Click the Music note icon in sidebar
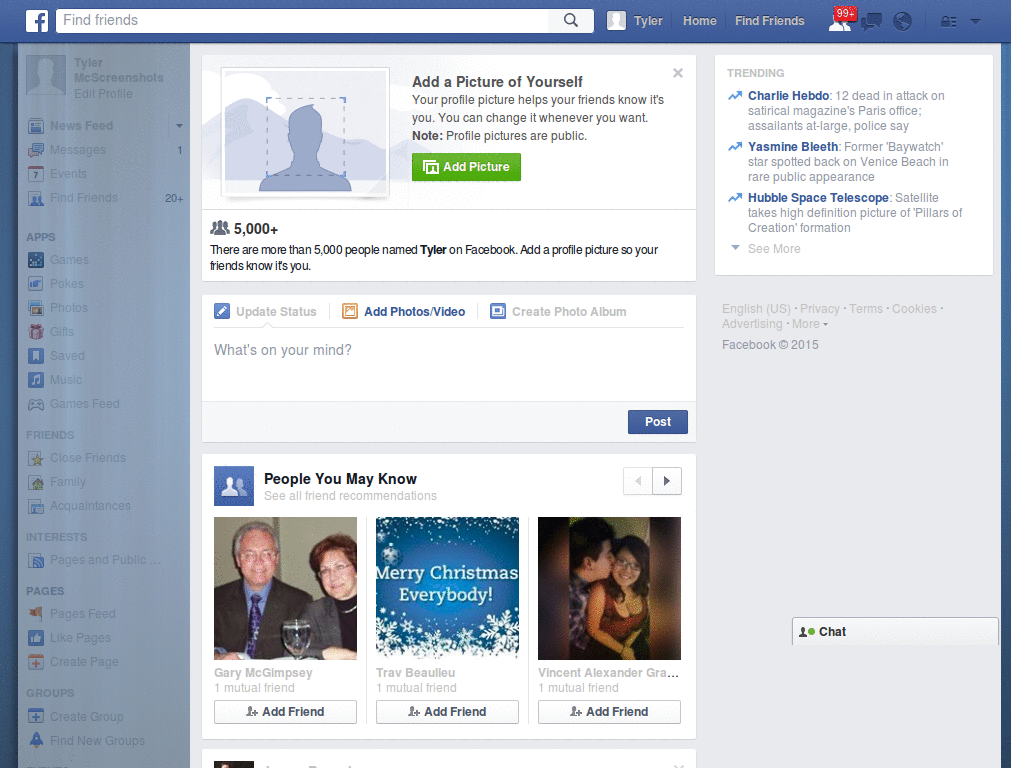 click(36, 380)
